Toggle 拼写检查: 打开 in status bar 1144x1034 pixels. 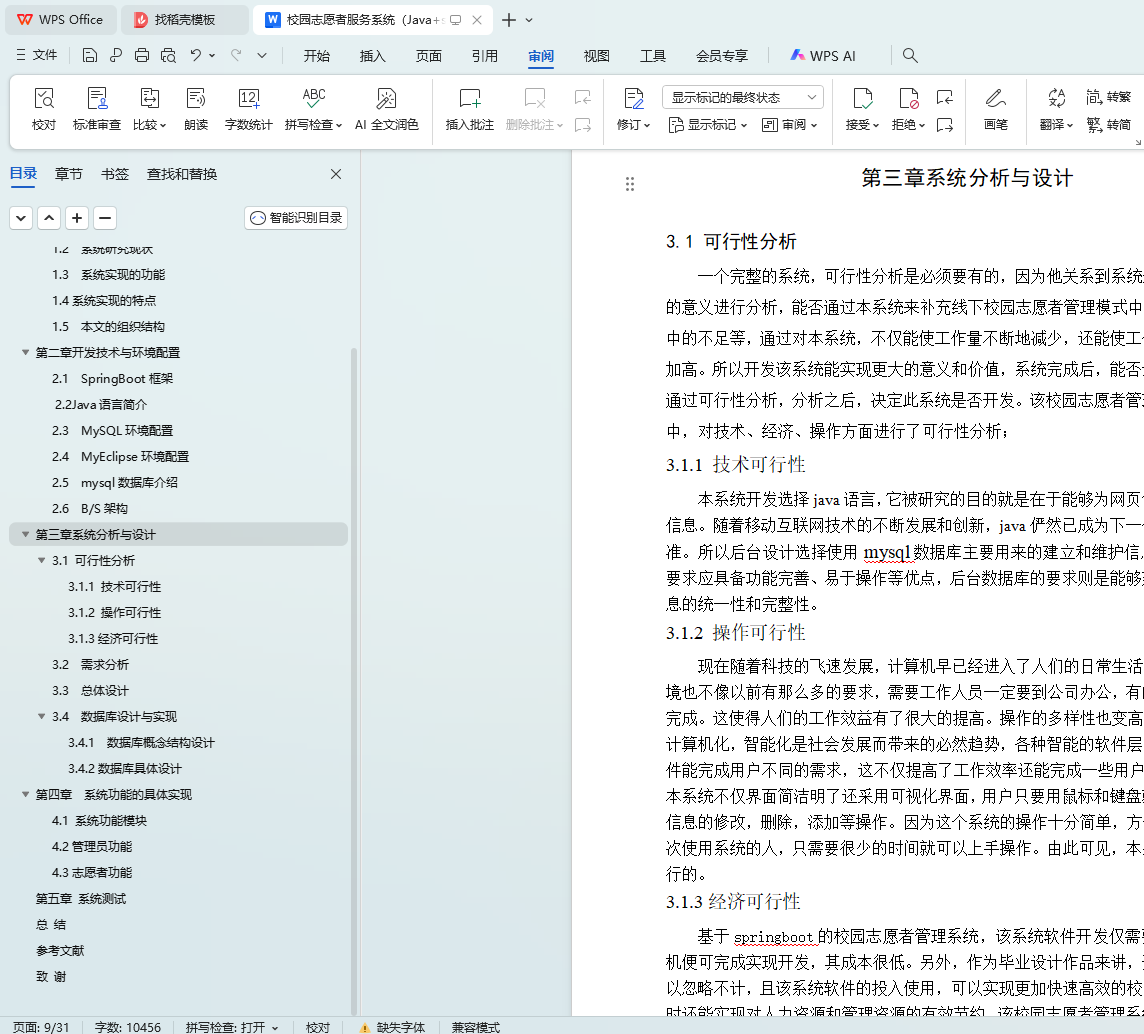pyautogui.click(x=231, y=1027)
